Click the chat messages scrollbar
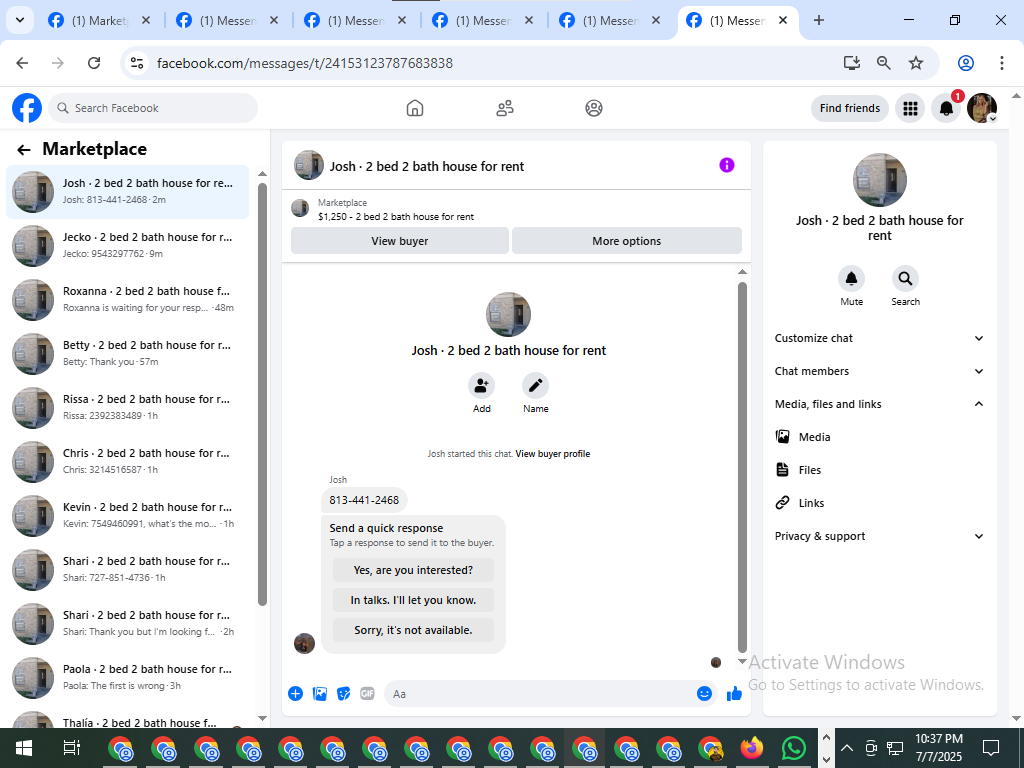This screenshot has height=768, width=1024. pos(742,467)
